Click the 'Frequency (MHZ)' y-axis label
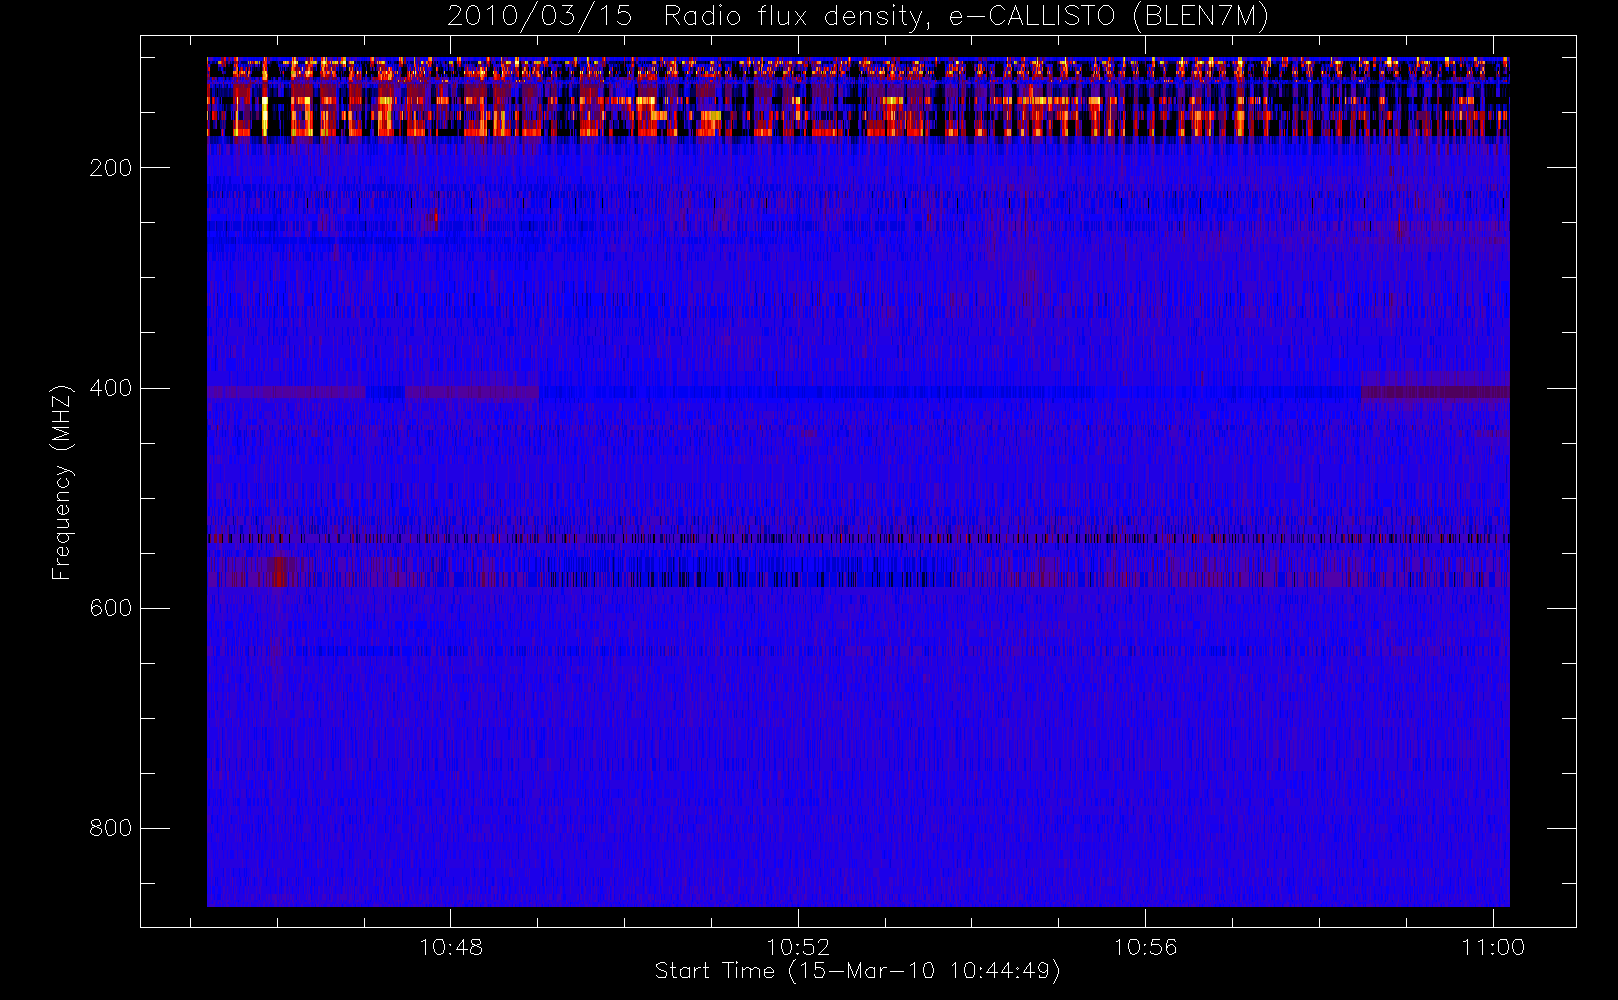The width and height of the screenshot is (1618, 1000). coord(62,482)
